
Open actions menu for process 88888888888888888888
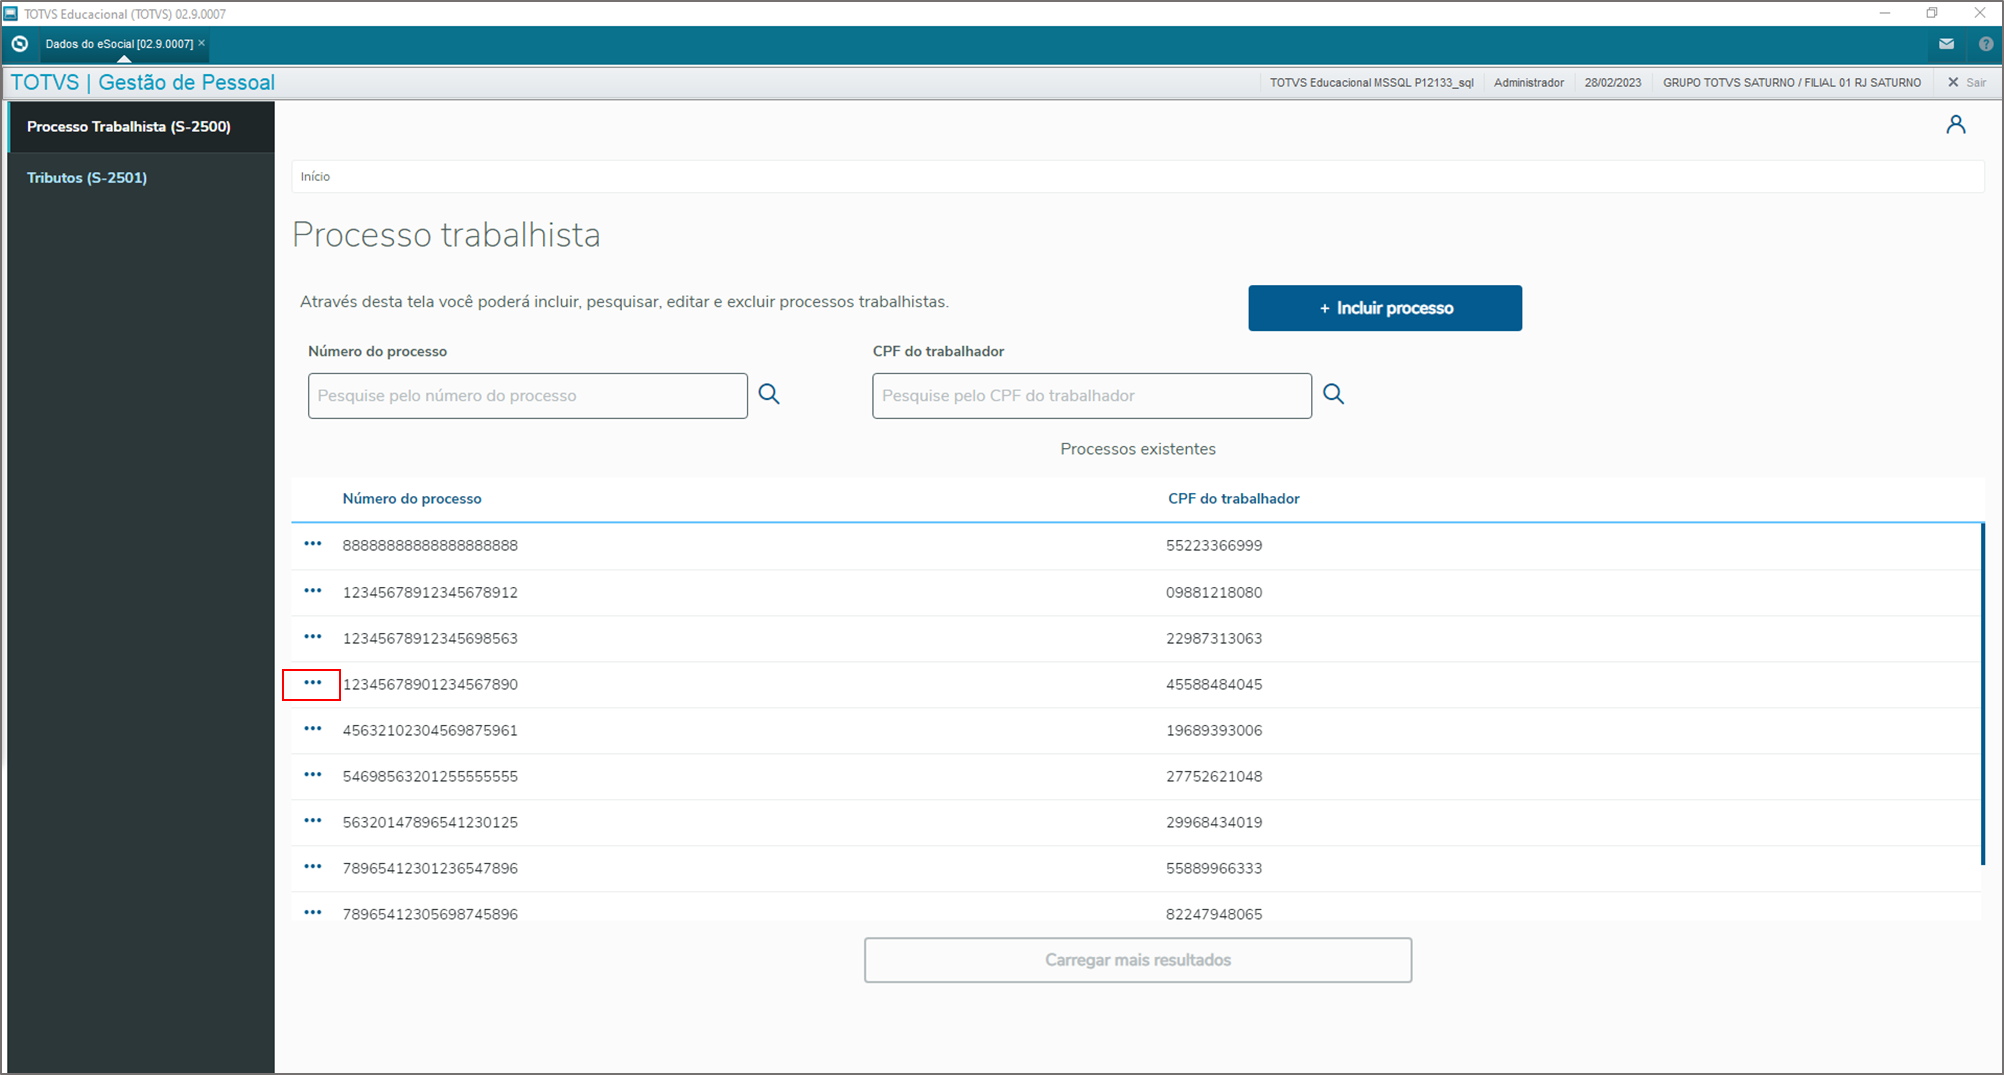tap(313, 544)
